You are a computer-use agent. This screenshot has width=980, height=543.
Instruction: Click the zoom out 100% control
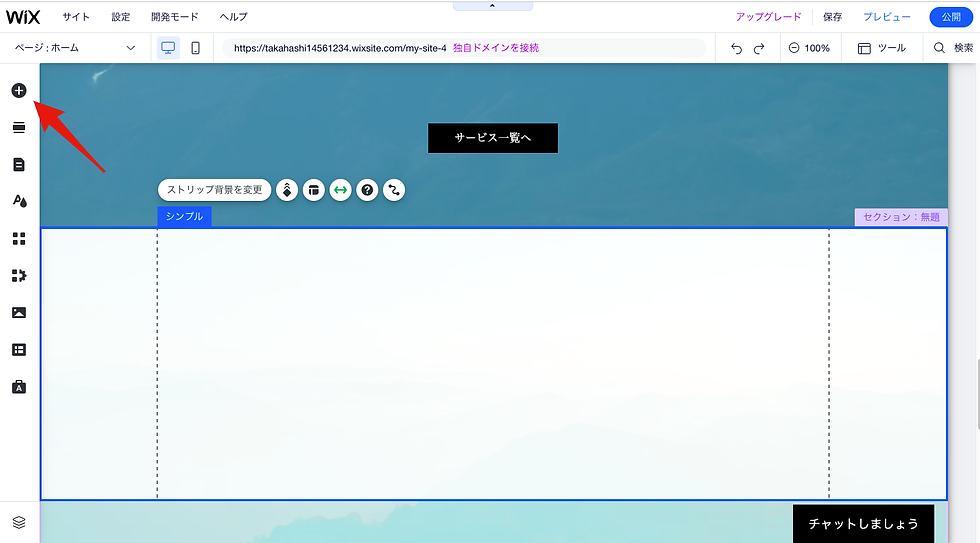tap(809, 48)
